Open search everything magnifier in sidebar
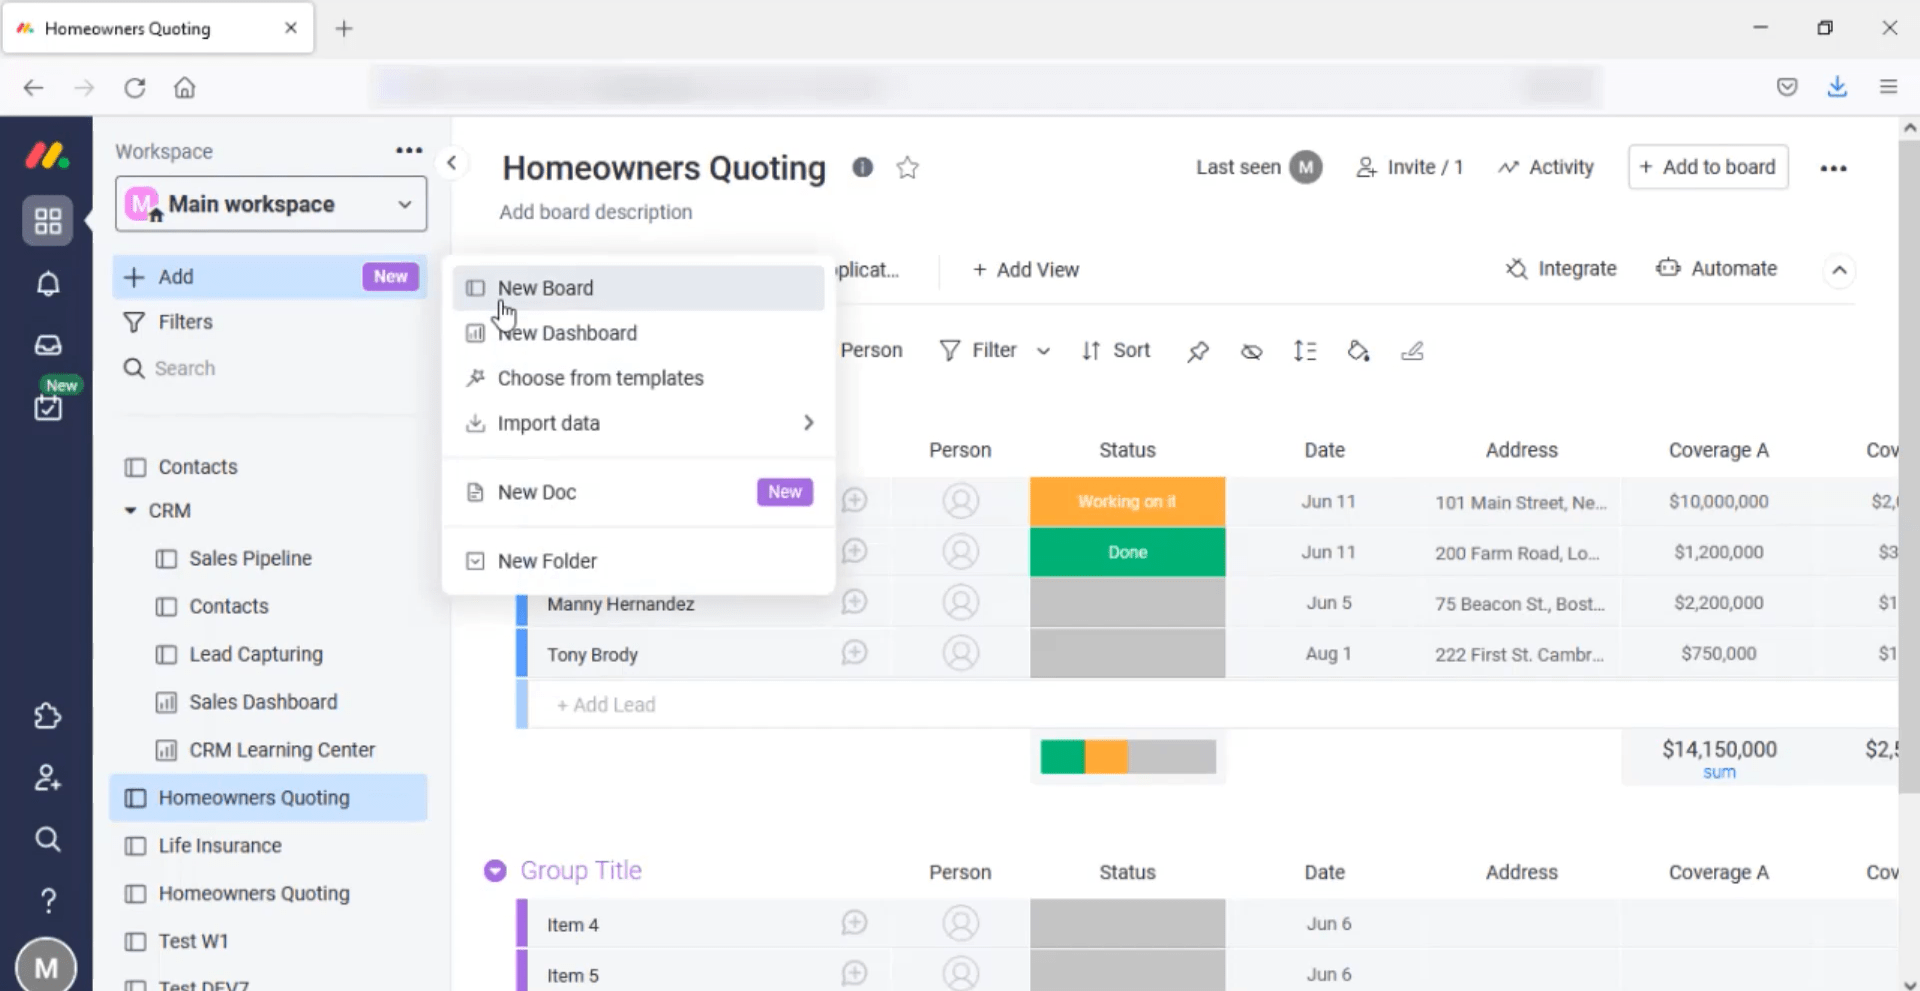 coord(47,839)
